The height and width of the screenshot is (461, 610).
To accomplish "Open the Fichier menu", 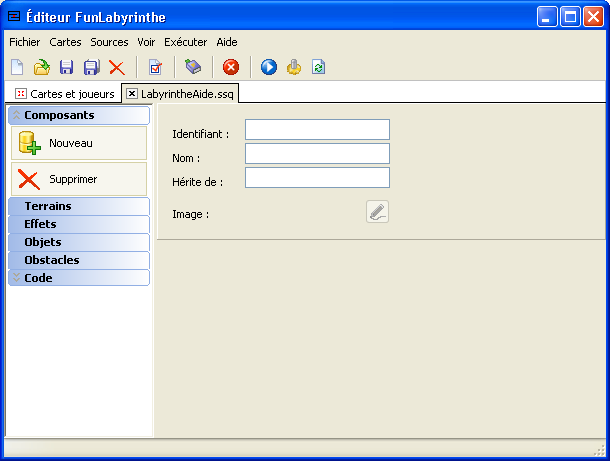I will (24, 42).
